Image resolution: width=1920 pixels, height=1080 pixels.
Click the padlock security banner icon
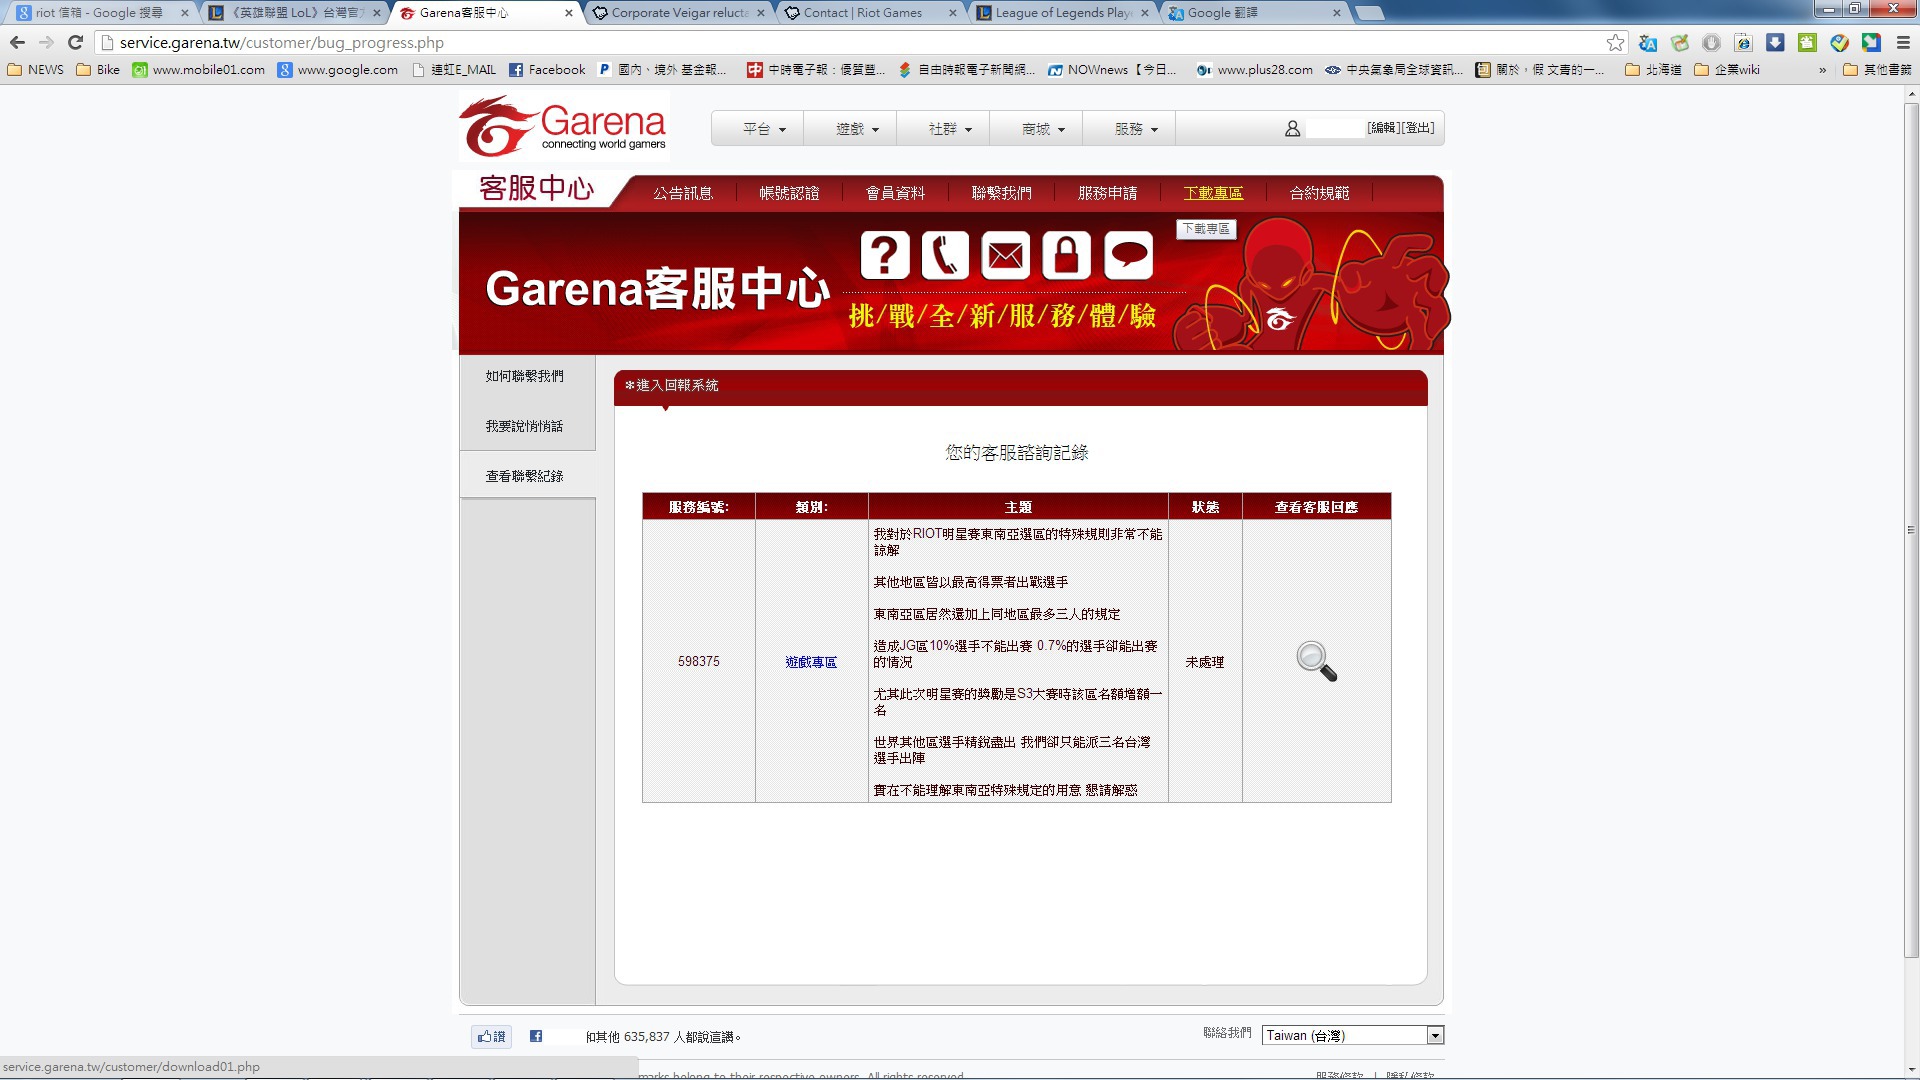[x=1067, y=255]
